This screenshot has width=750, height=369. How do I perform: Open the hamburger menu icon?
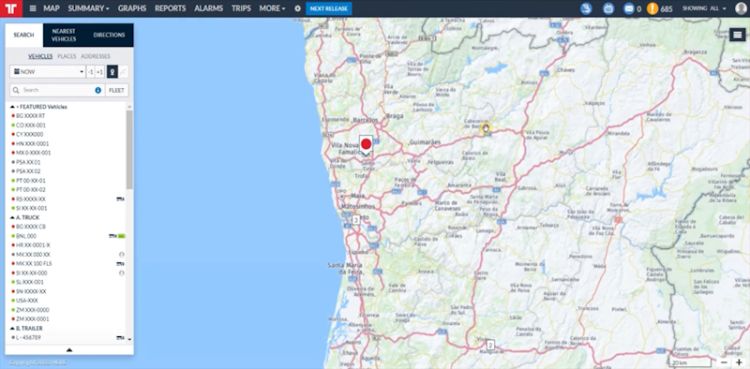33,9
